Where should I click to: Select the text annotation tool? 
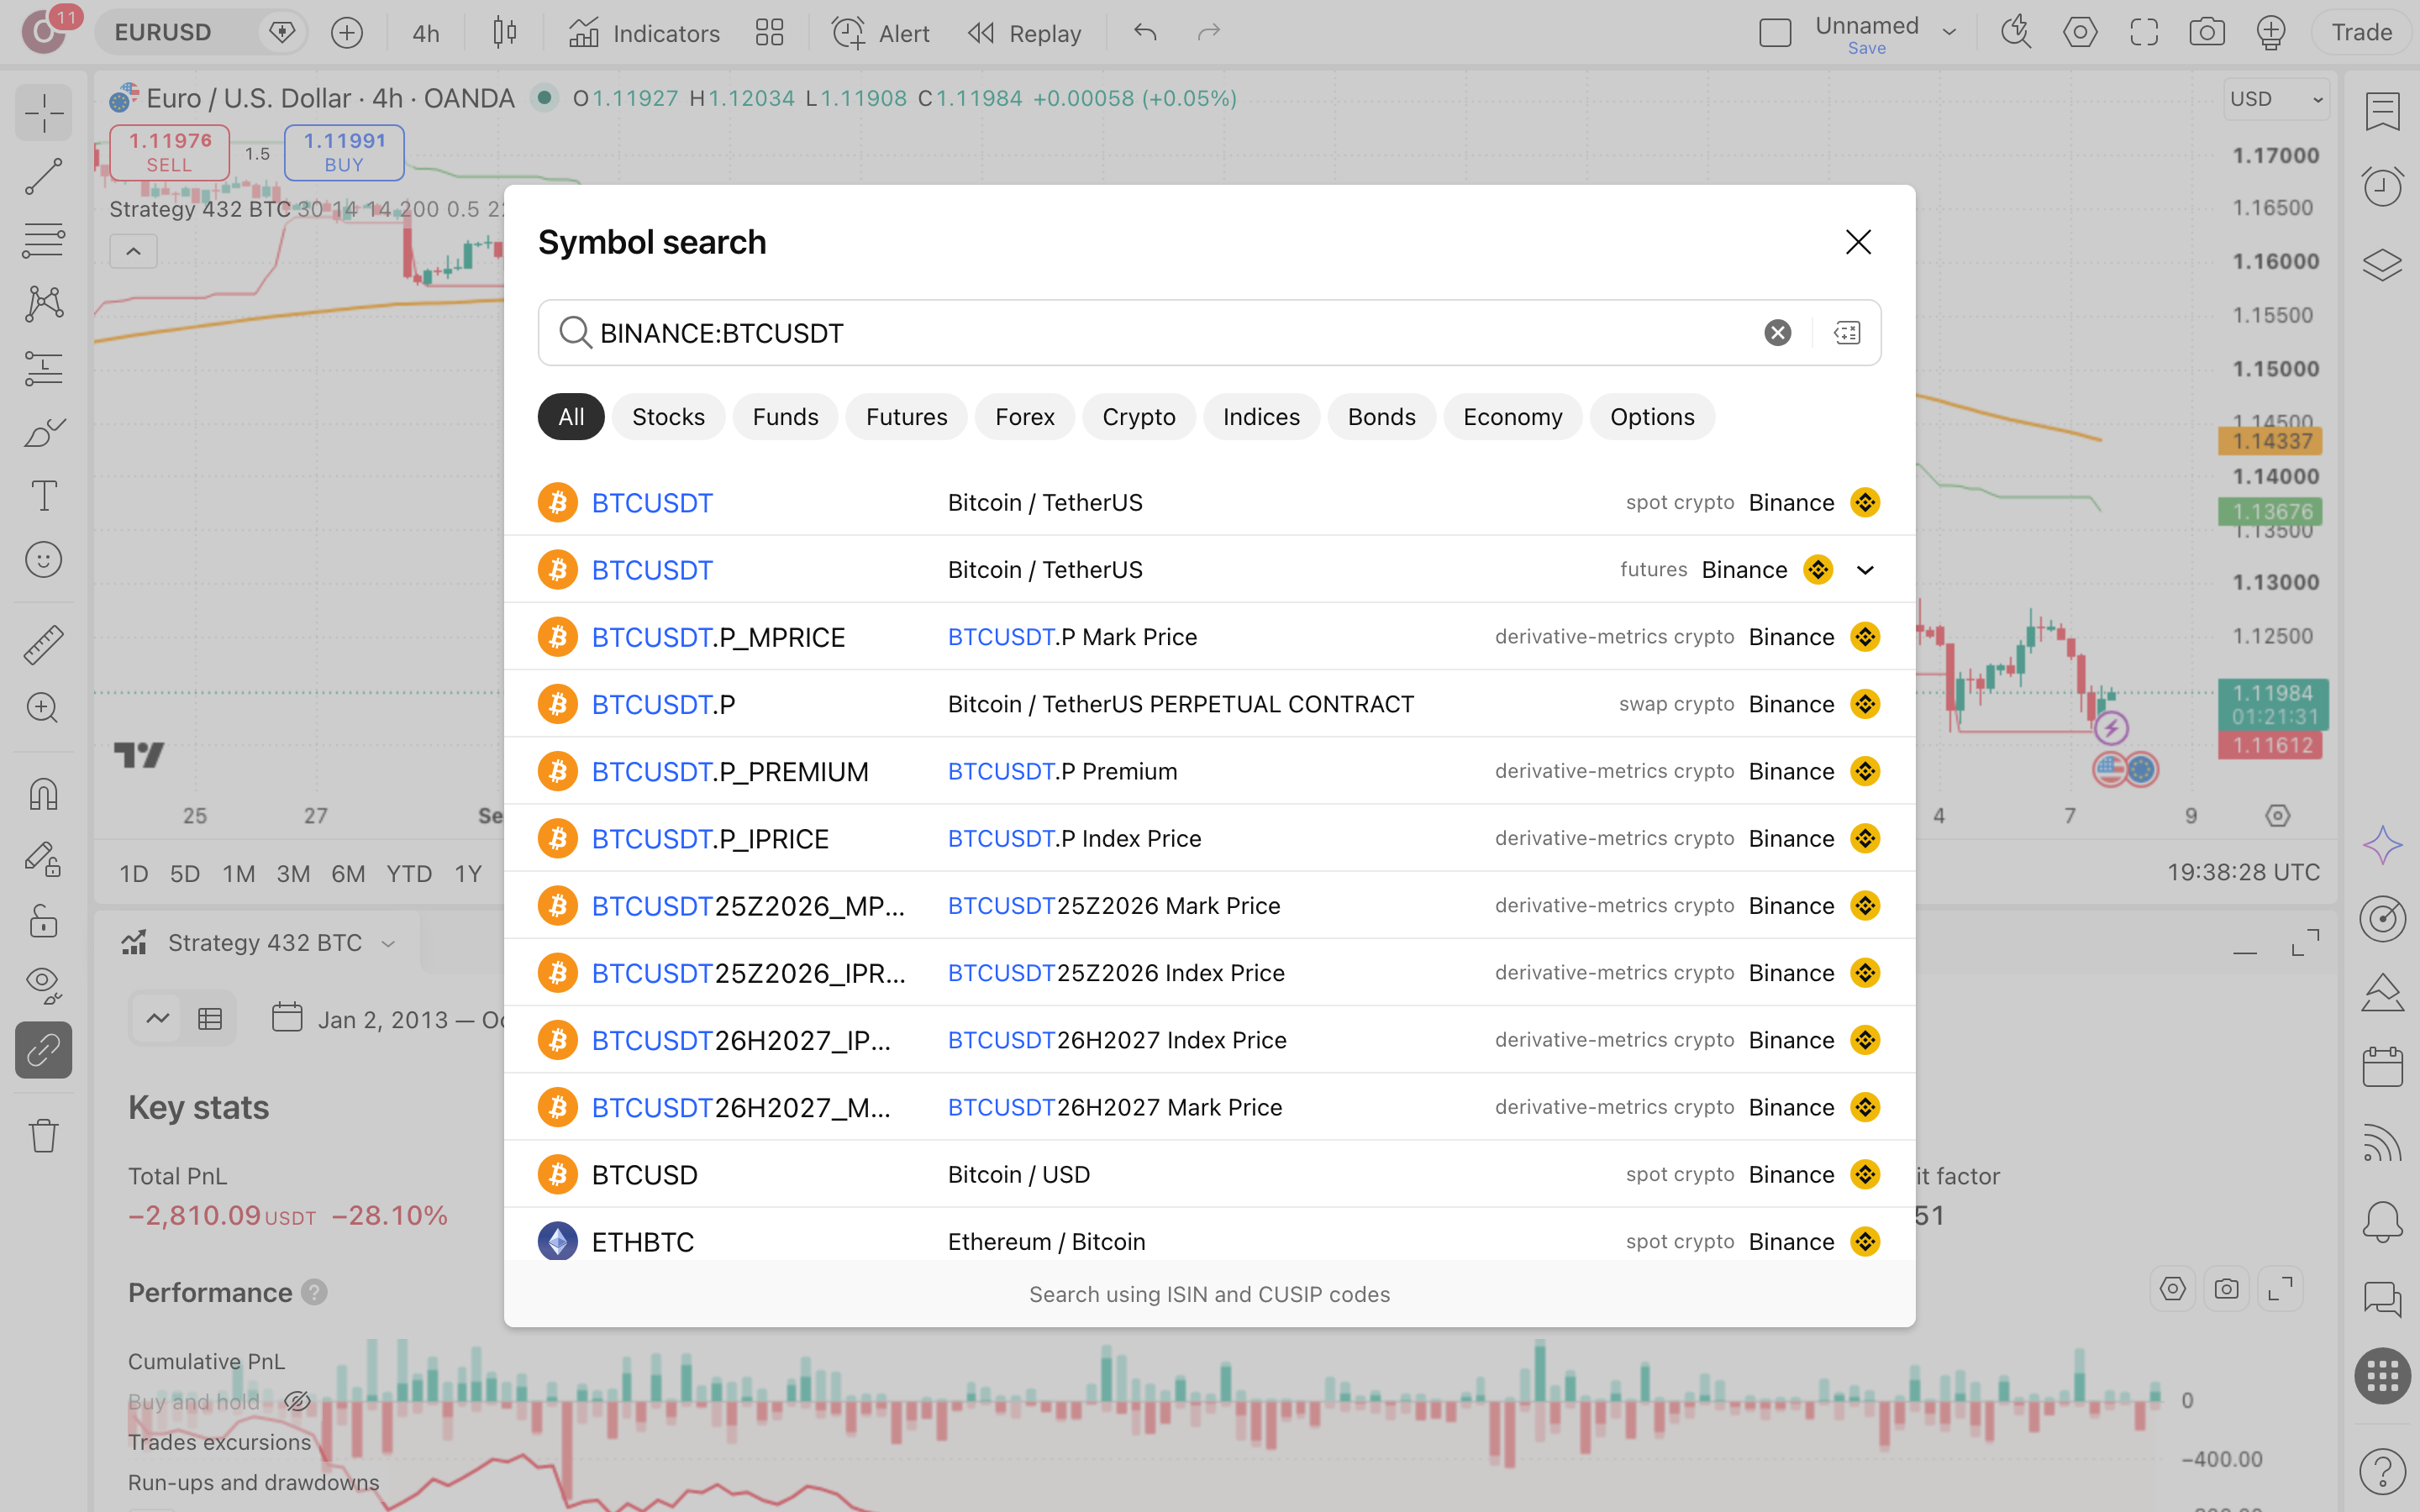[43, 495]
